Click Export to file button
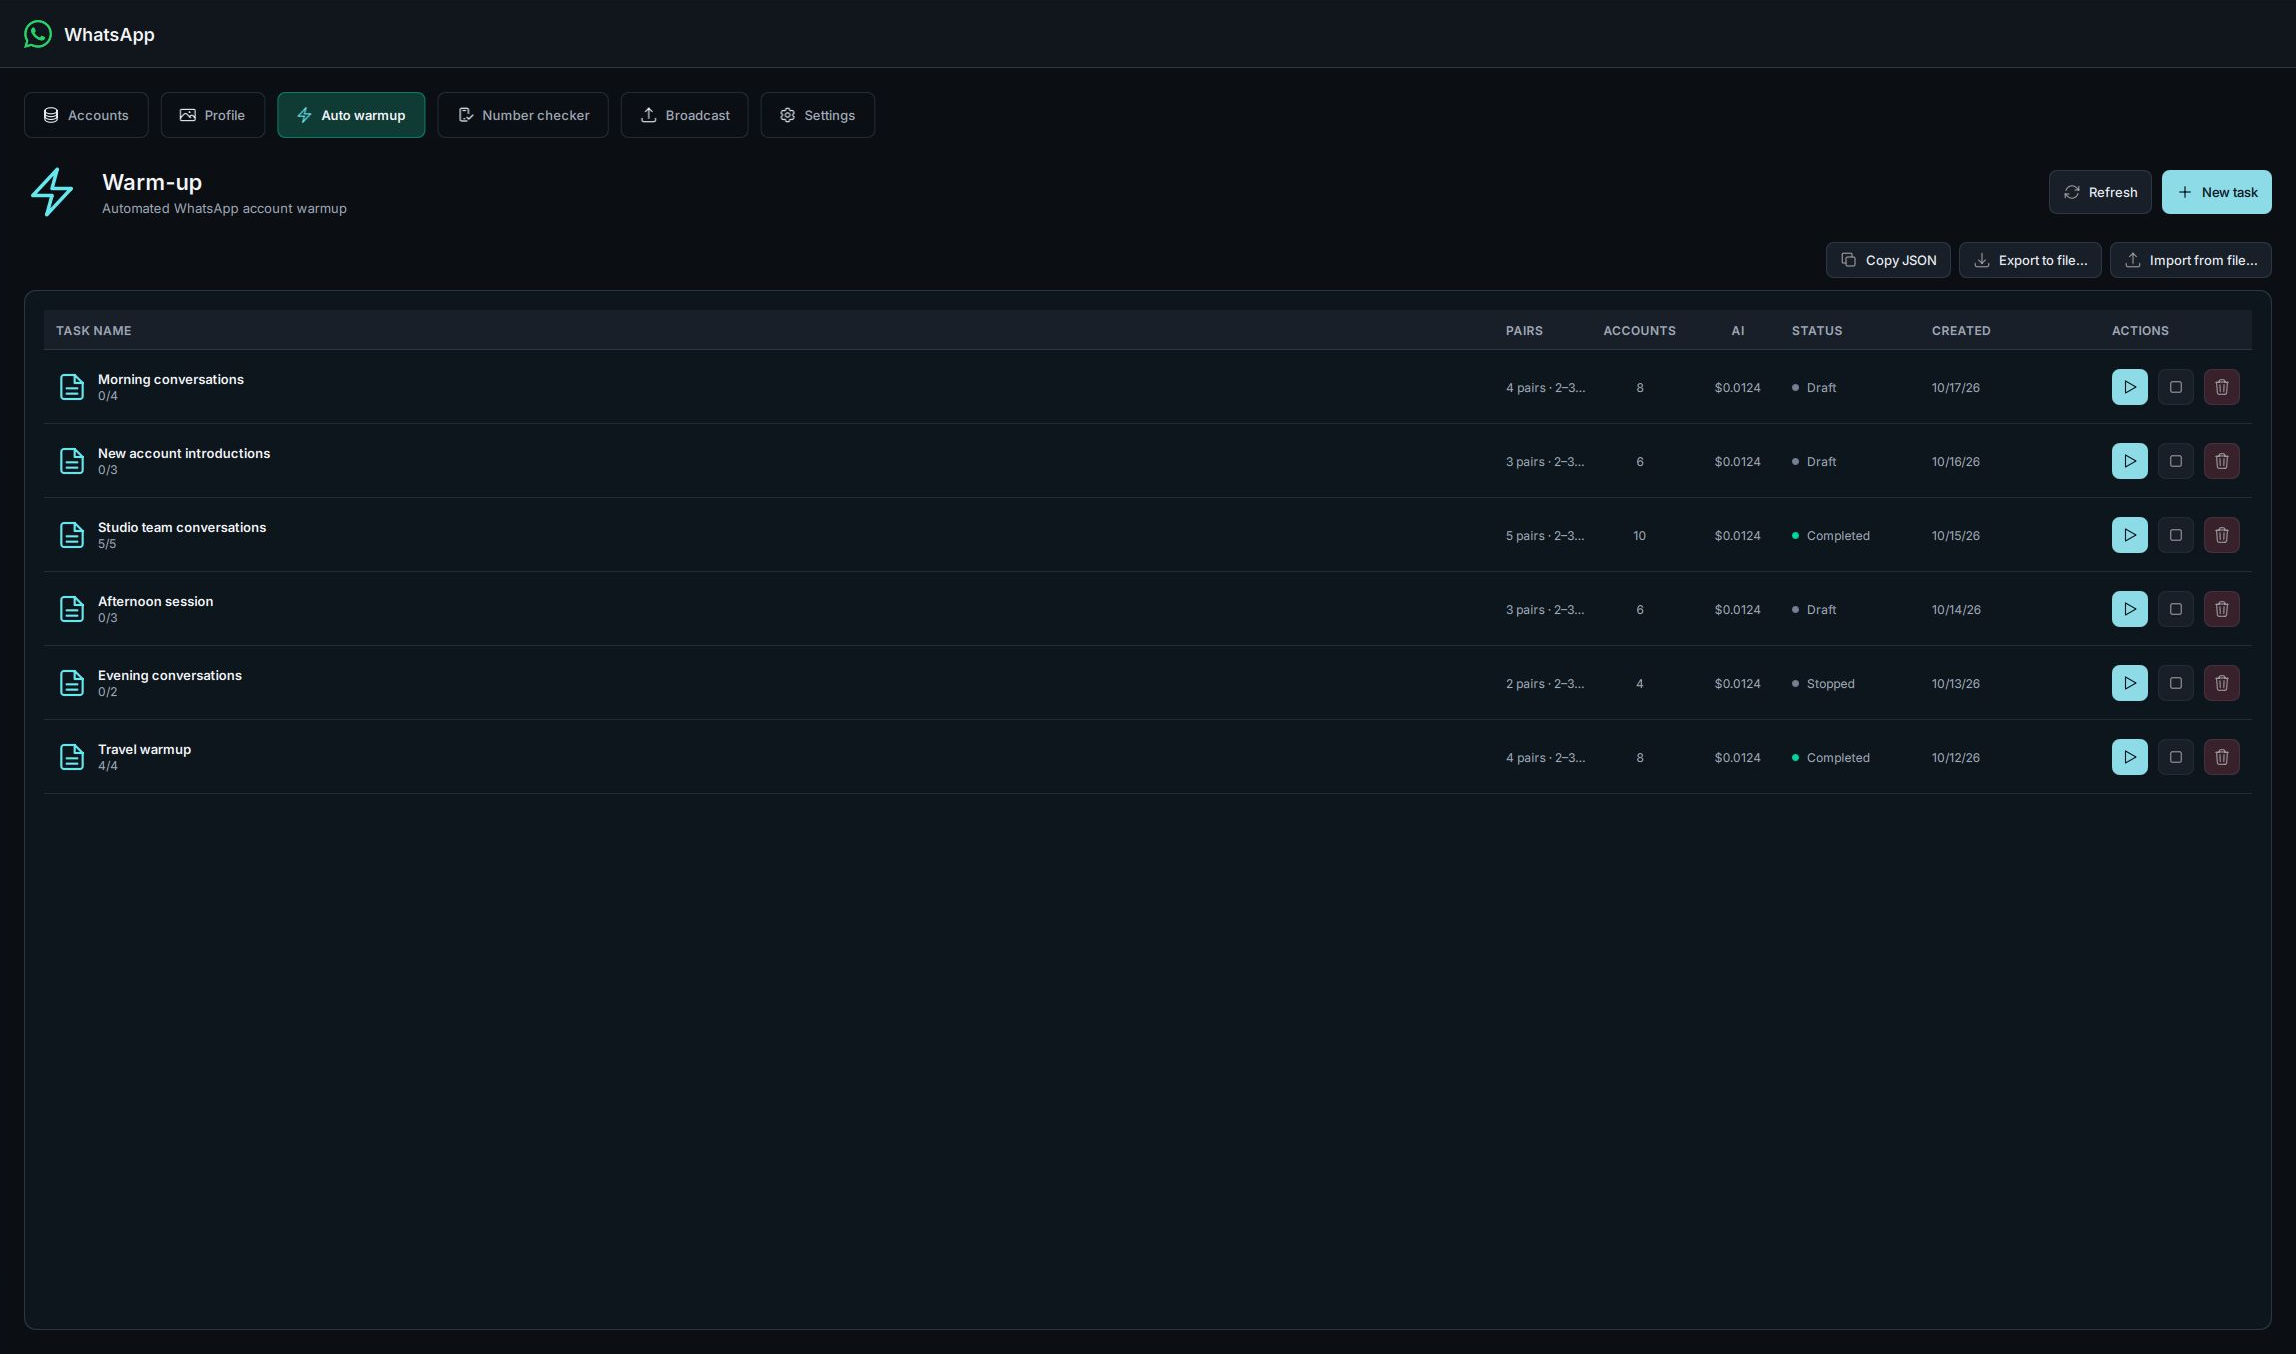 pyautogui.click(x=2030, y=260)
